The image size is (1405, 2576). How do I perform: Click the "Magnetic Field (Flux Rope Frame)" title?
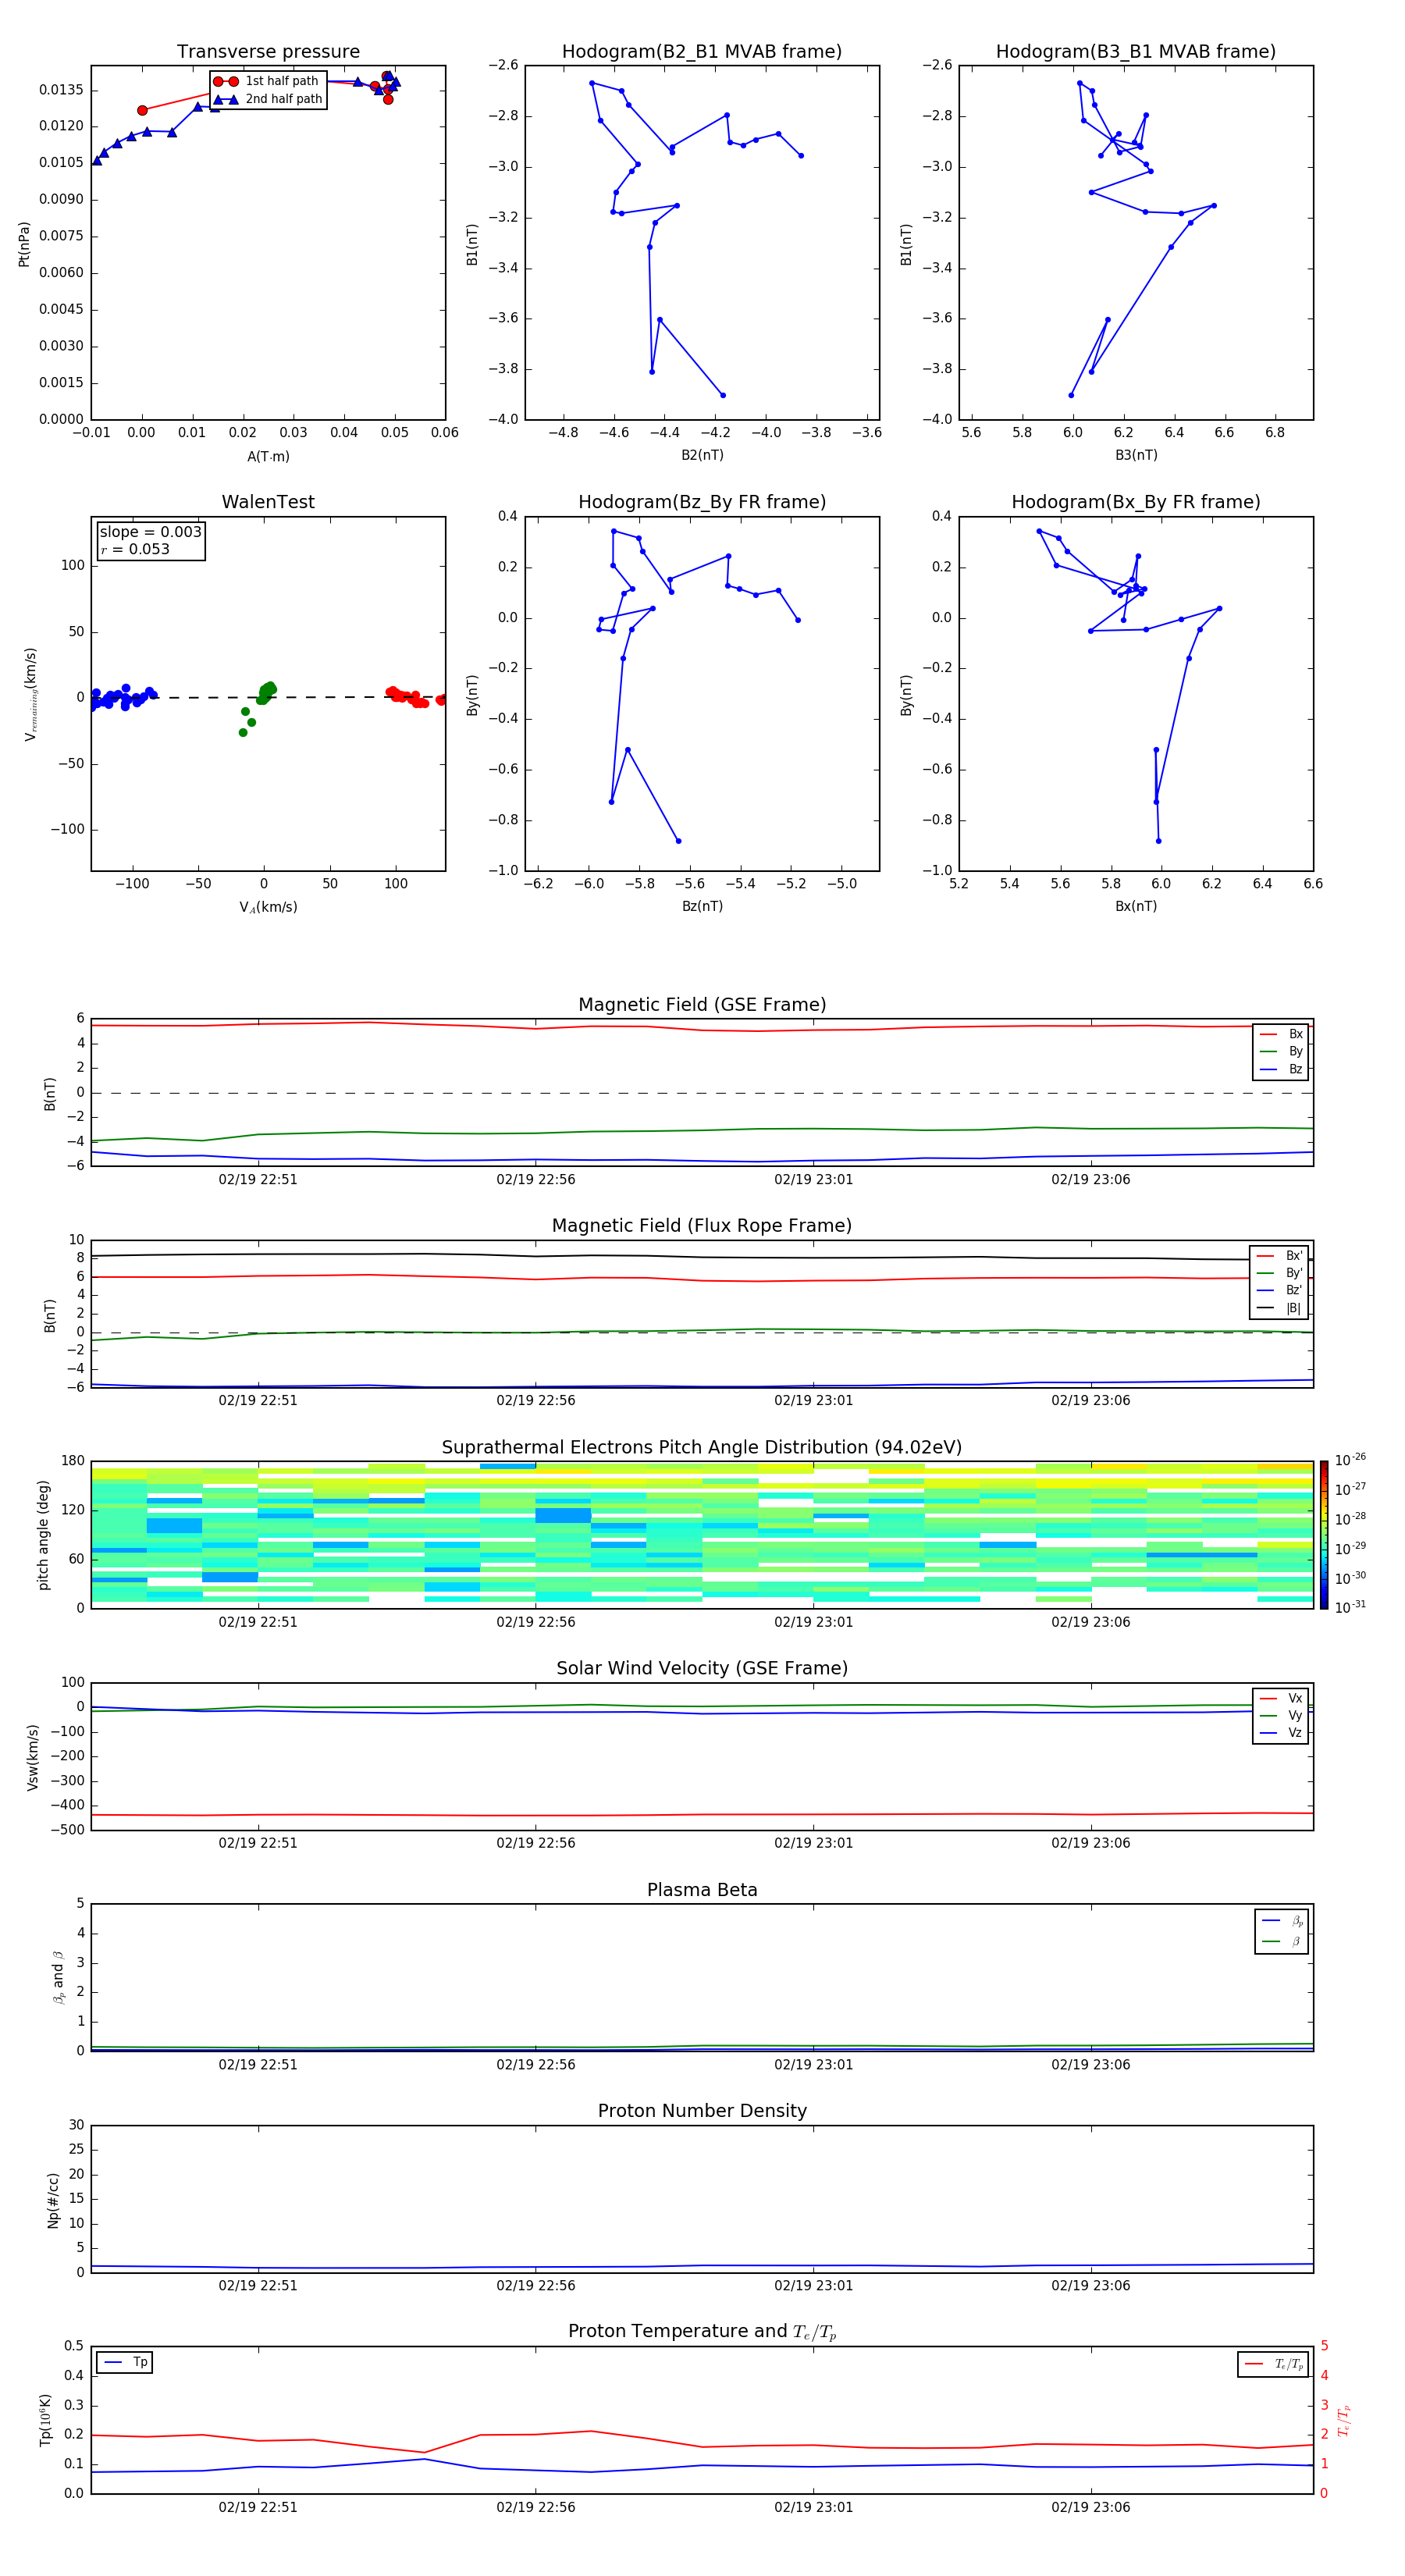coord(702,1226)
